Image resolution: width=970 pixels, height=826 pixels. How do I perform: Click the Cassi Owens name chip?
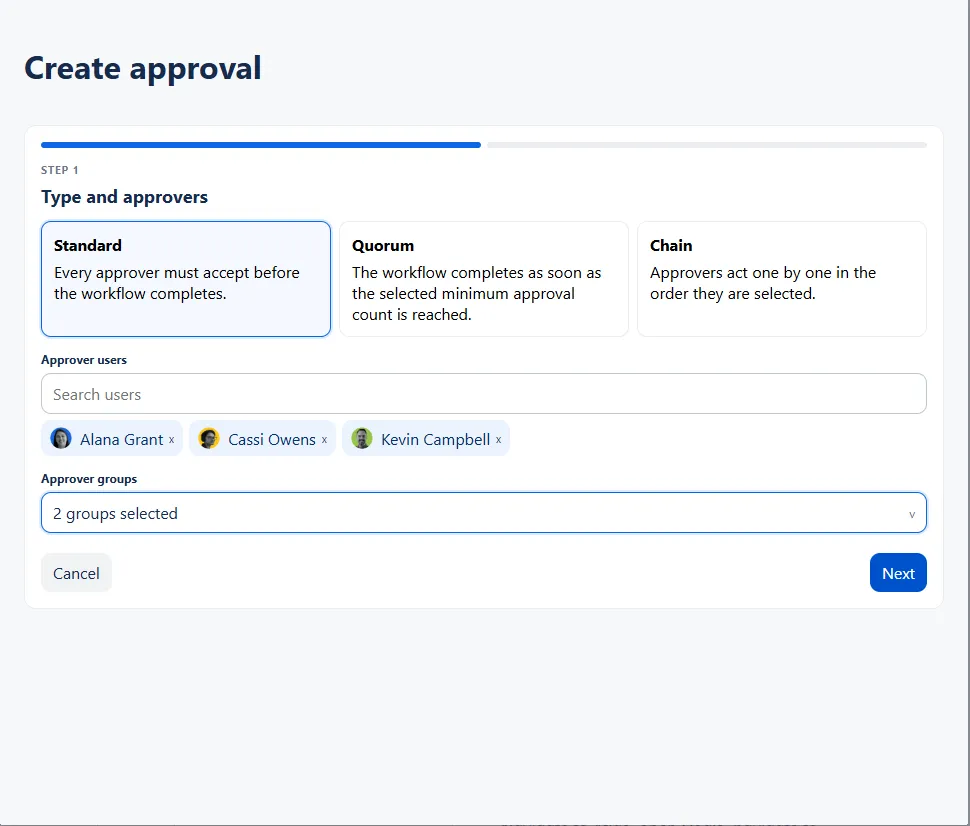(262, 439)
